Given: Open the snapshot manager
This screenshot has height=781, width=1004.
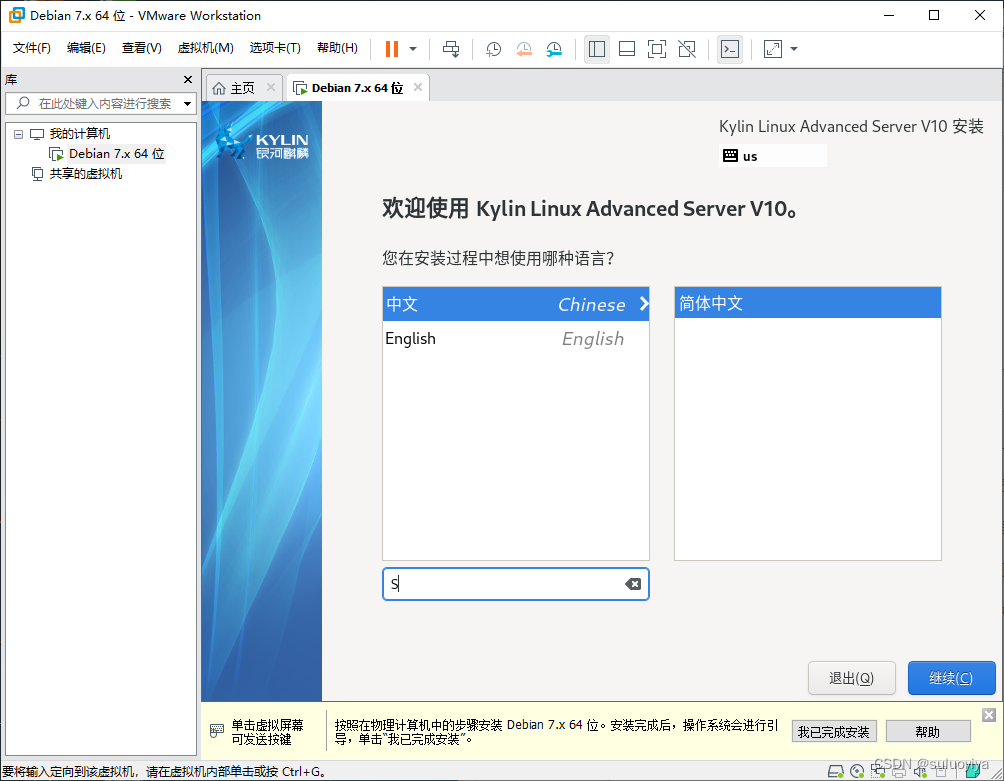Looking at the screenshot, I should coord(556,48).
